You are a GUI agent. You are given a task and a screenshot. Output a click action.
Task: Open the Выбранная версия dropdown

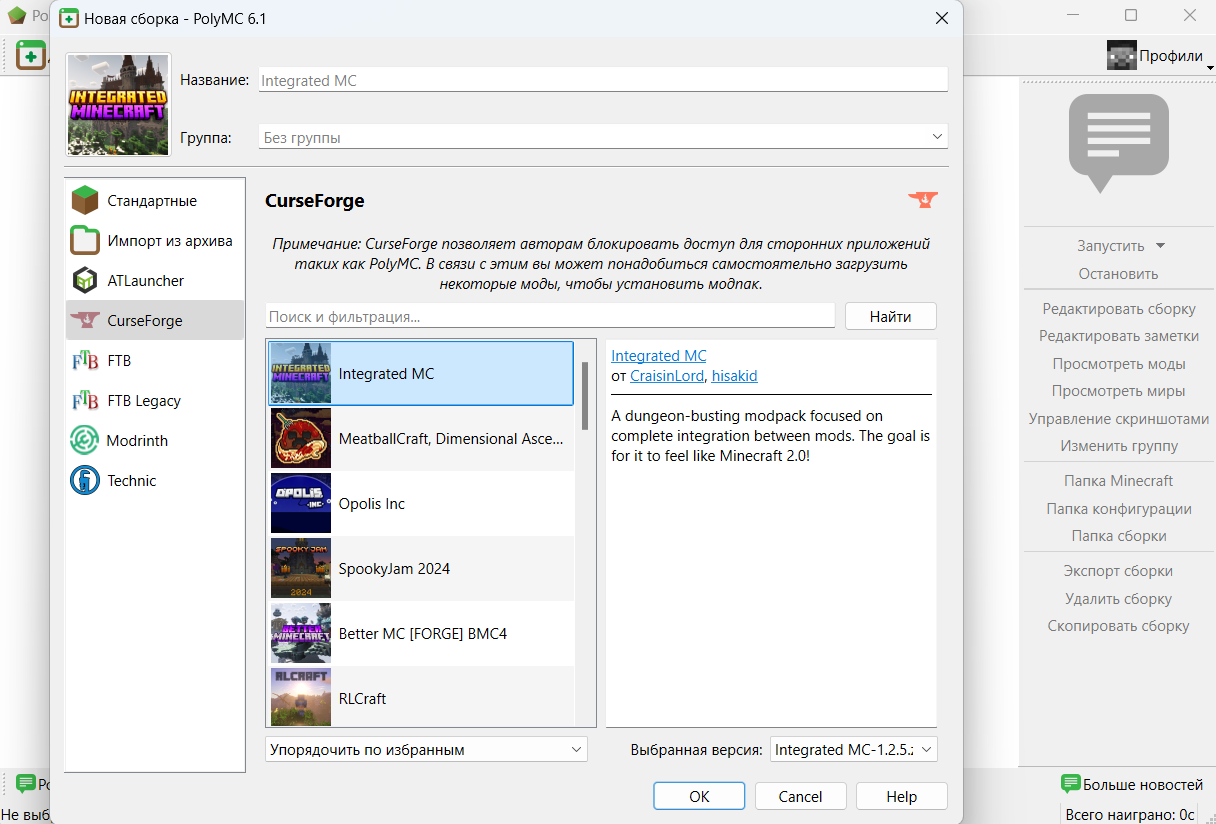click(x=854, y=749)
